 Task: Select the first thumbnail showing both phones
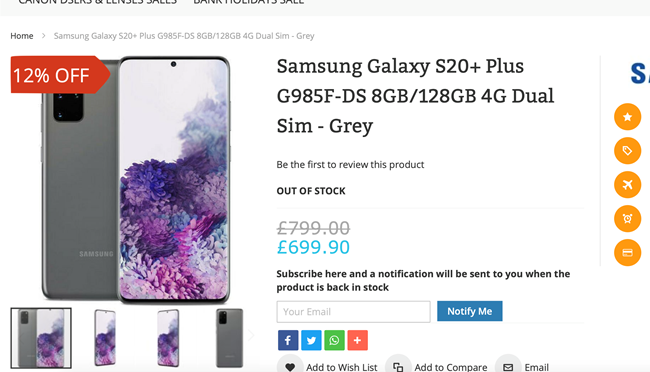41,338
